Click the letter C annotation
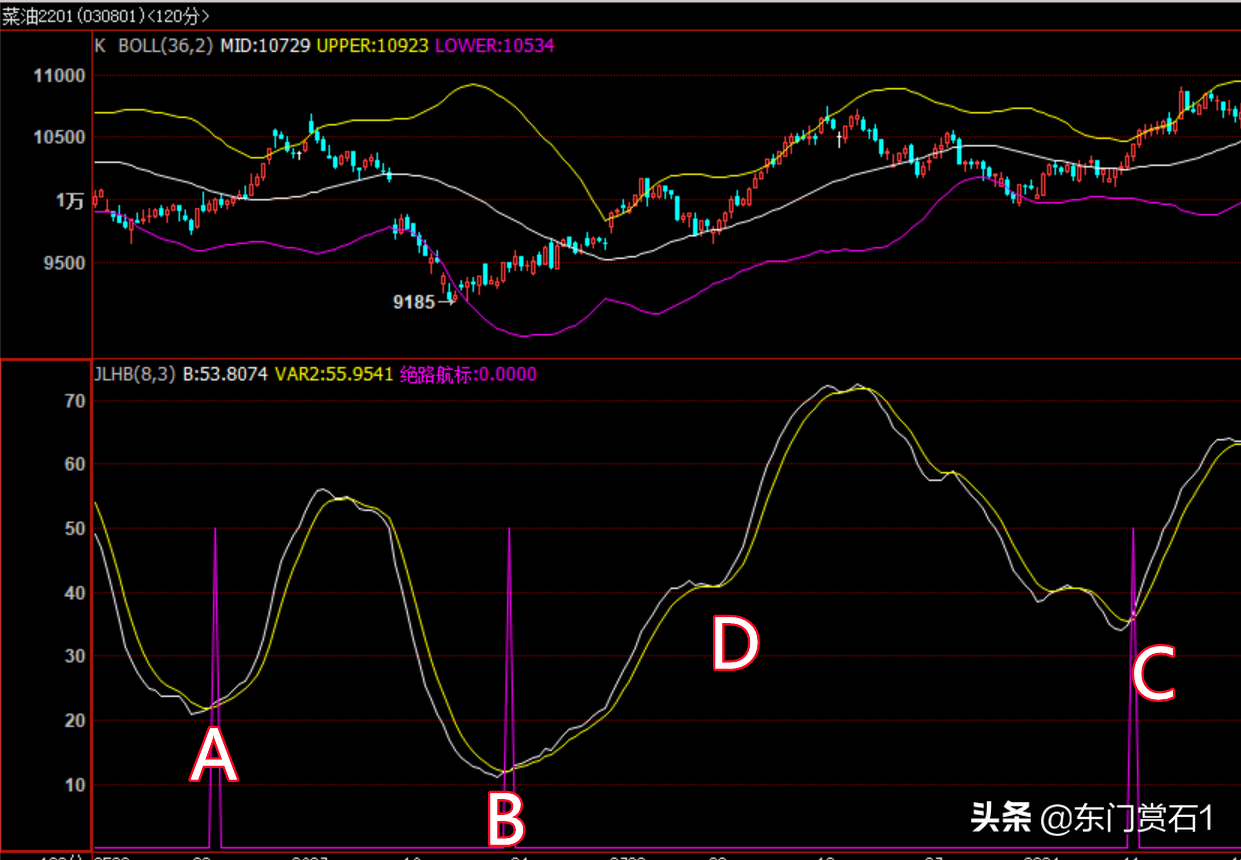 1154,672
